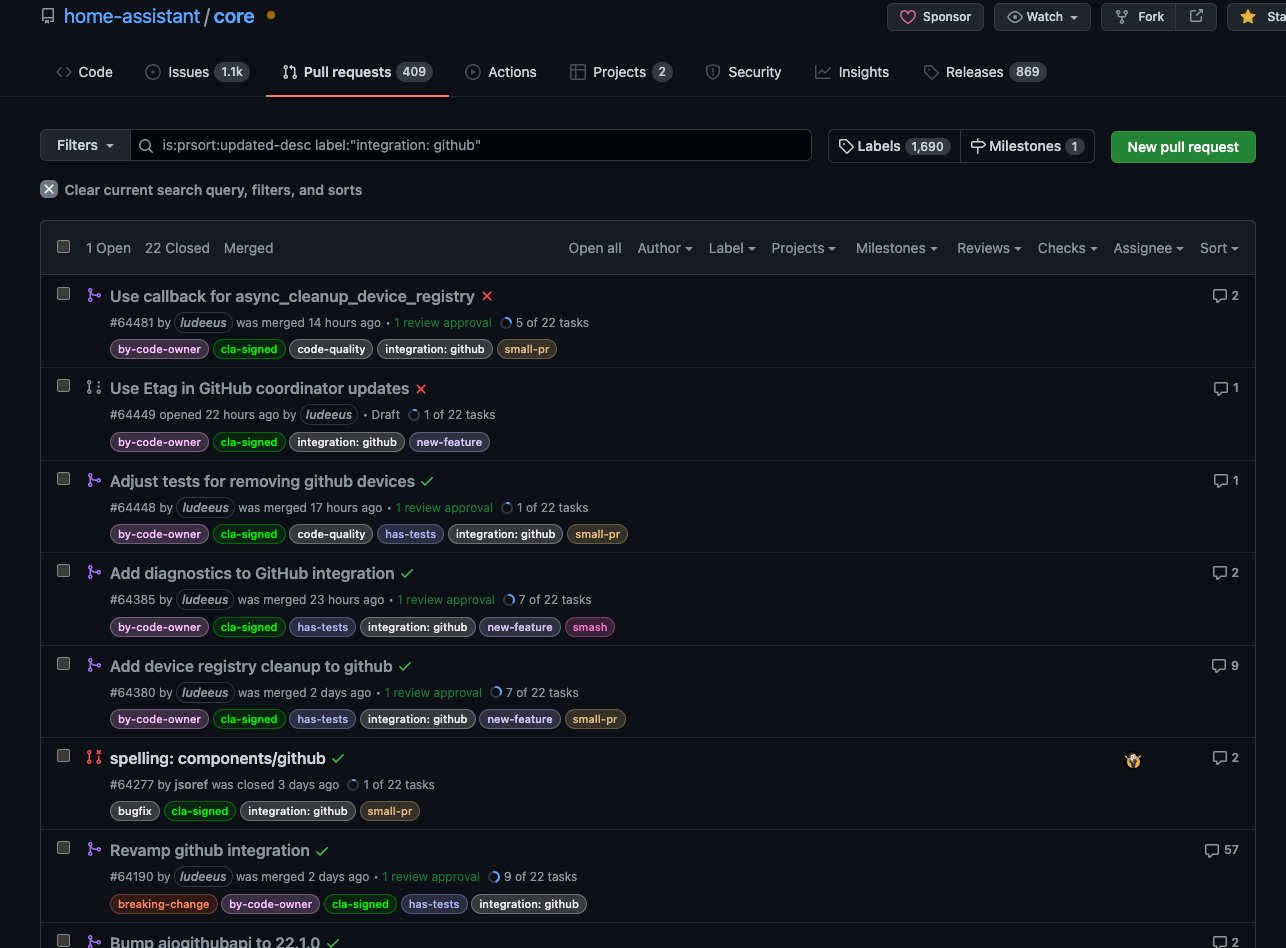
Task: Open the Author filter dropdown
Action: click(665, 248)
